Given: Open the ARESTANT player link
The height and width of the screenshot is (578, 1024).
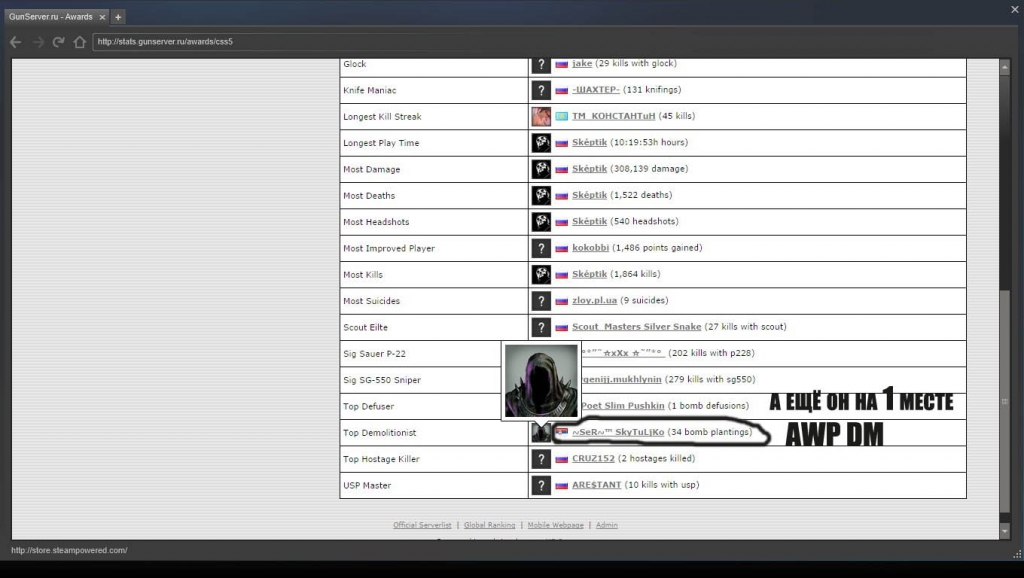Looking at the screenshot, I should (597, 485).
